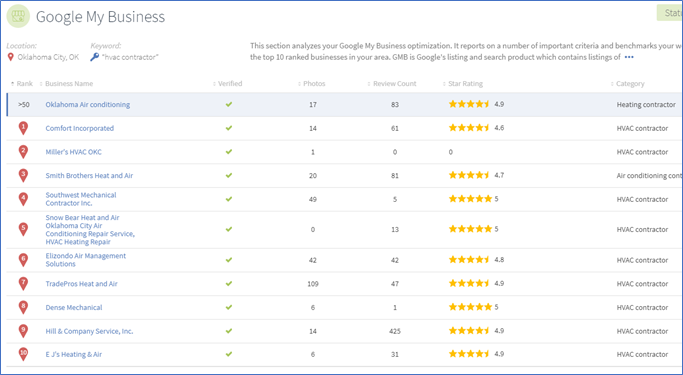Click the green Status button at top right
Screen dimensions: 683x375
click(670, 13)
